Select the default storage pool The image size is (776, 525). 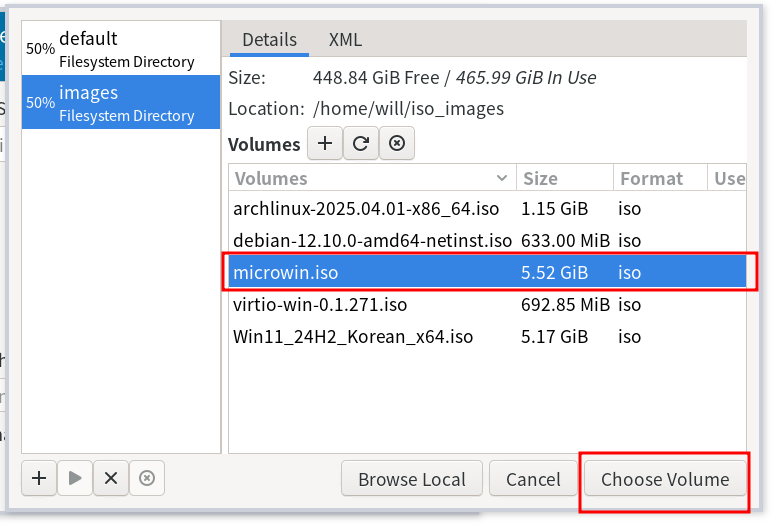pyautogui.click(x=120, y=48)
